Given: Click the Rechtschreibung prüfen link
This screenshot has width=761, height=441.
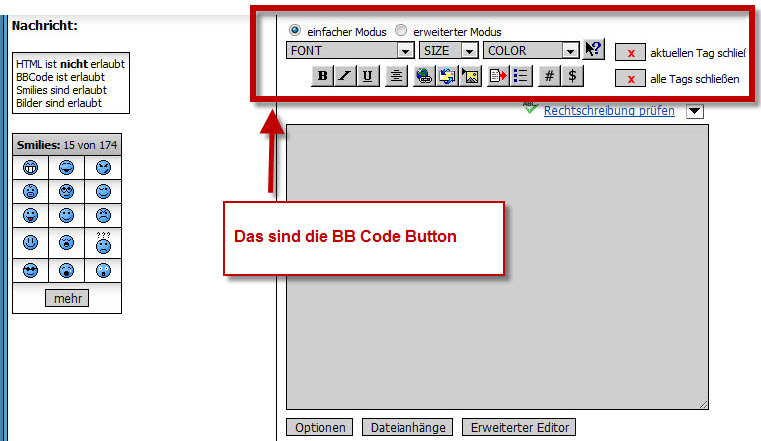Looking at the screenshot, I should 608,111.
